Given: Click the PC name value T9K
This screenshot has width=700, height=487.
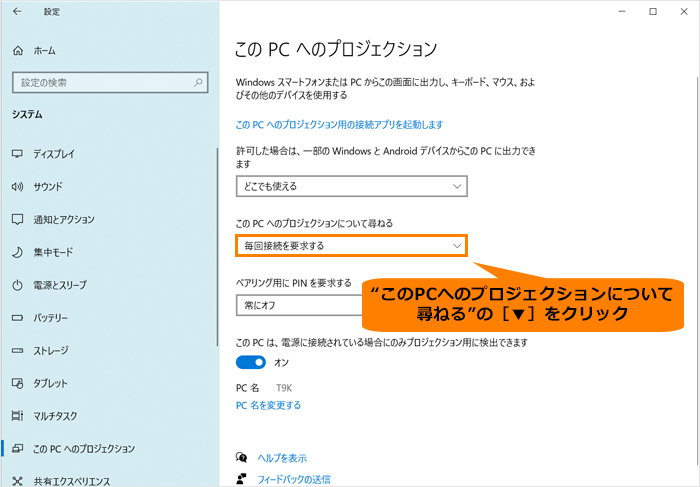Looking at the screenshot, I should click(x=284, y=388).
